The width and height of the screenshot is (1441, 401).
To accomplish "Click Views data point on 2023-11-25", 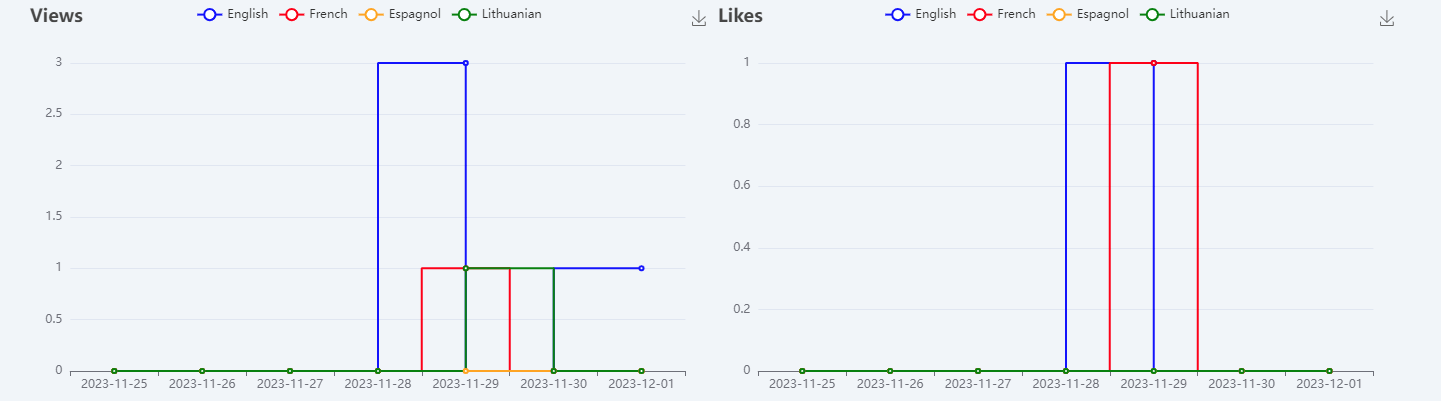I will point(114,371).
